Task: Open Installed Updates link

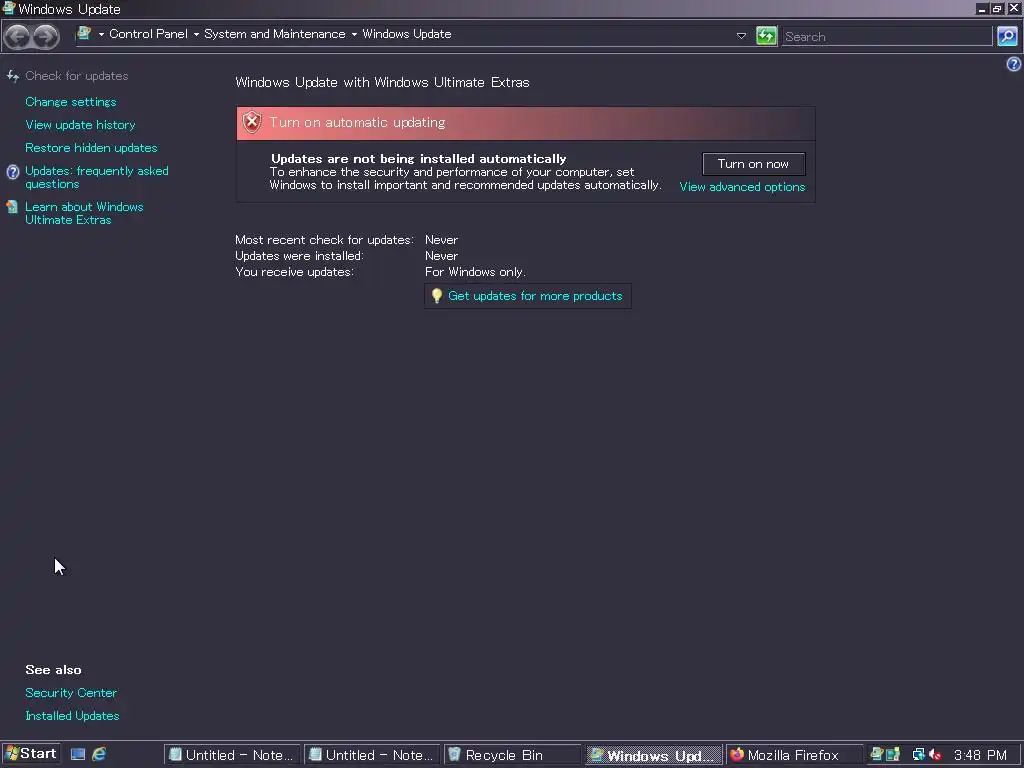Action: [72, 716]
